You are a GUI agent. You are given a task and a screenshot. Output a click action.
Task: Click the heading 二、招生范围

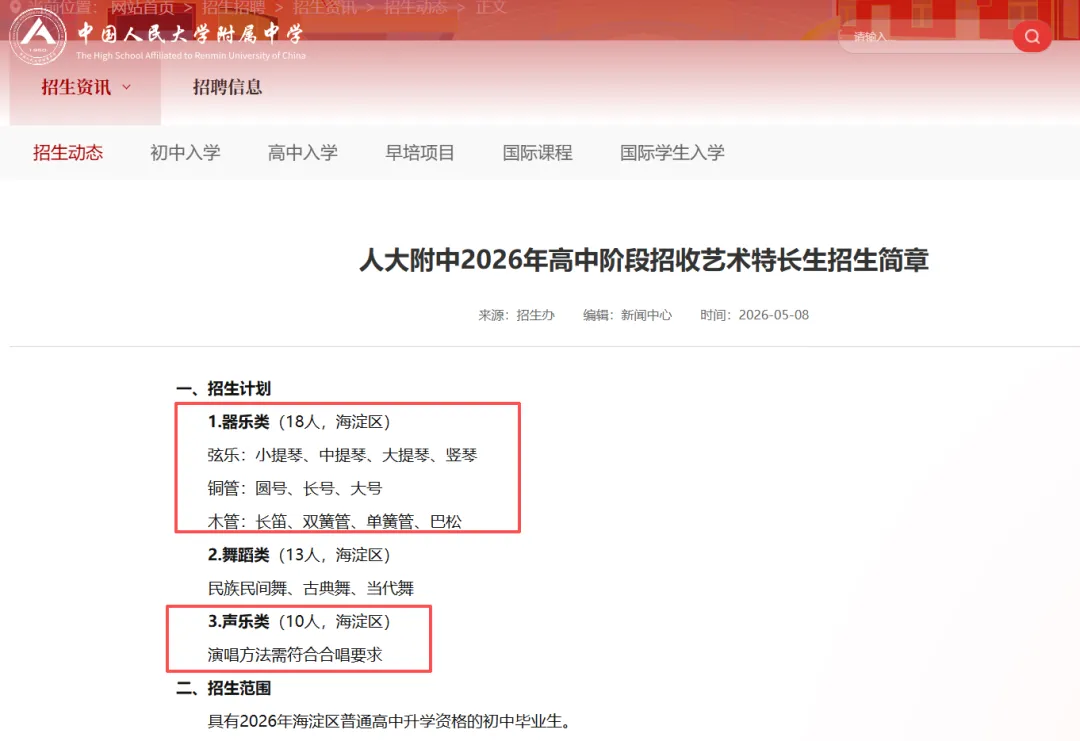(x=223, y=688)
